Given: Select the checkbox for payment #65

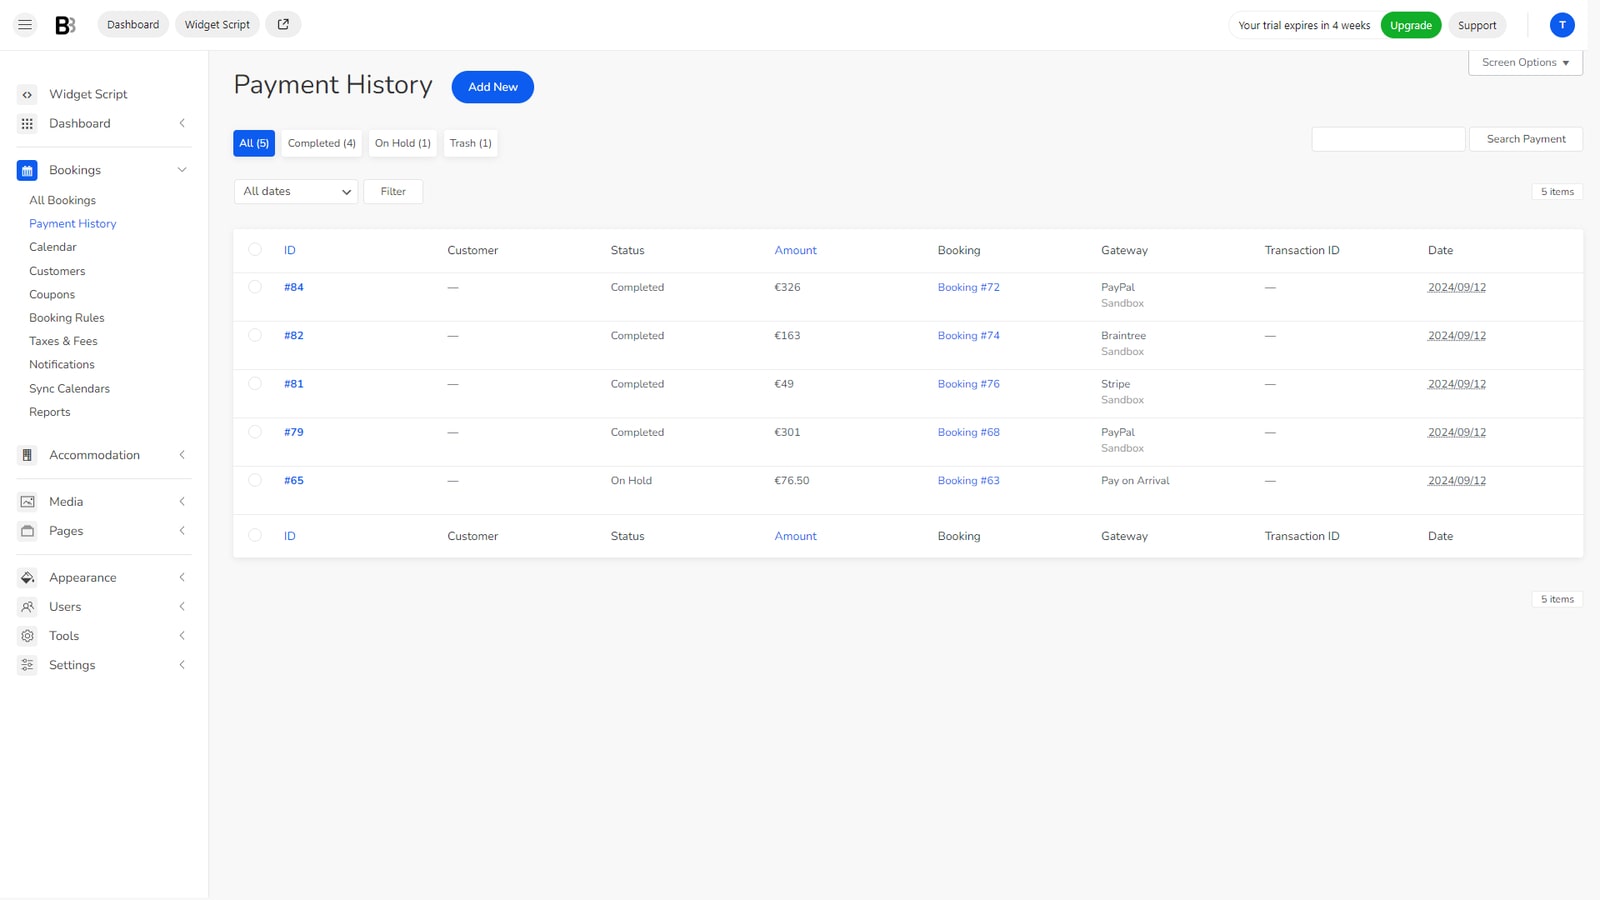Looking at the screenshot, I should 254,480.
